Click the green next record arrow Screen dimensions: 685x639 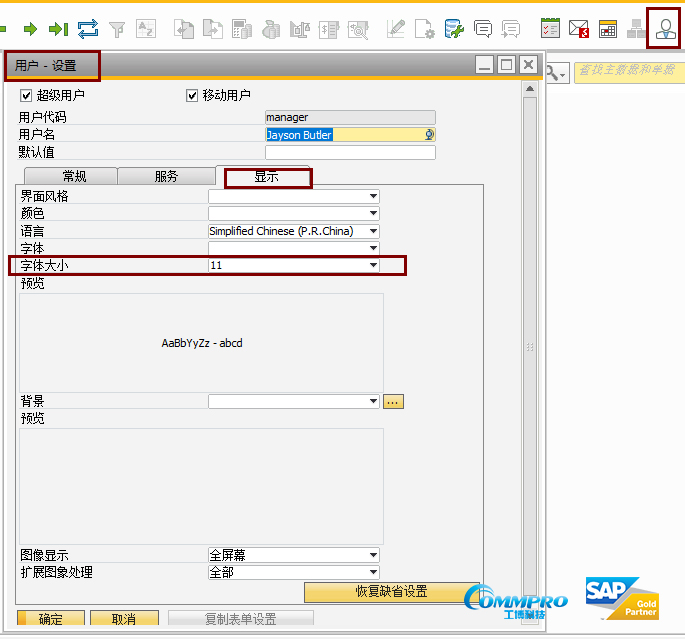(30, 29)
